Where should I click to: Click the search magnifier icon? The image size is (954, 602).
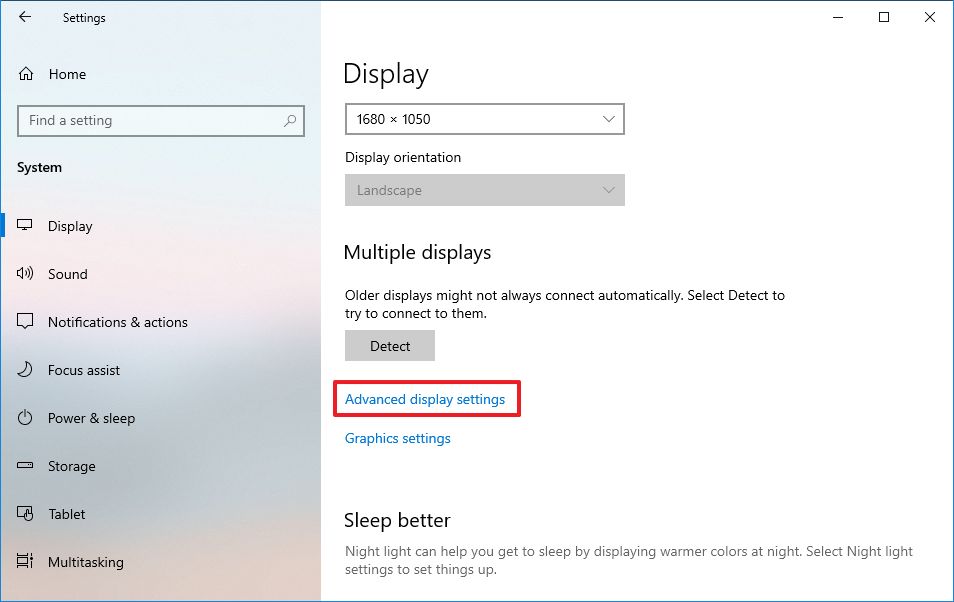tap(290, 121)
